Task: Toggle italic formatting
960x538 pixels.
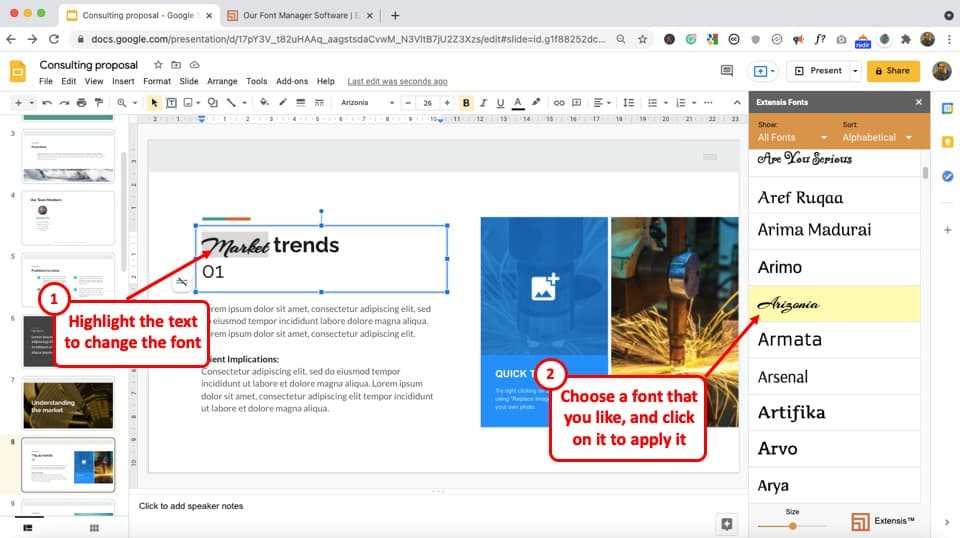Action: (483, 103)
